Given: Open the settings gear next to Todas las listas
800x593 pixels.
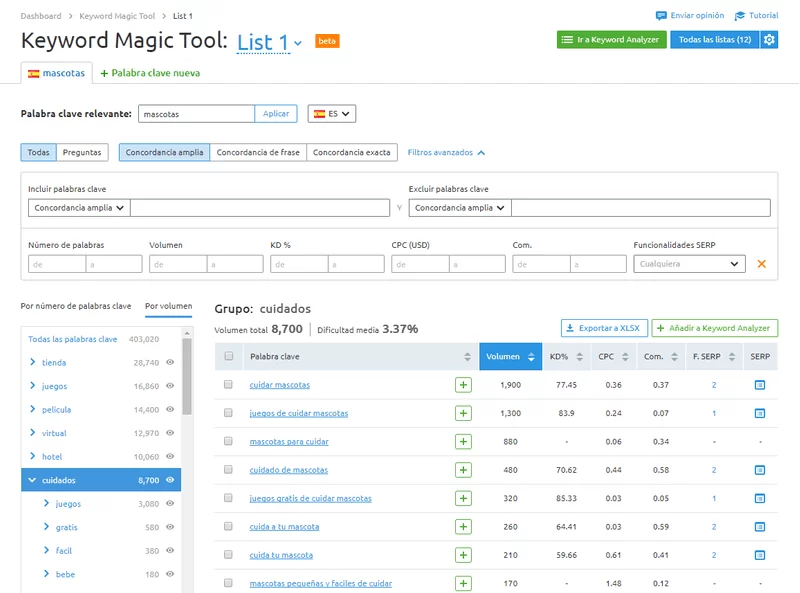Looking at the screenshot, I should pyautogui.click(x=769, y=40).
